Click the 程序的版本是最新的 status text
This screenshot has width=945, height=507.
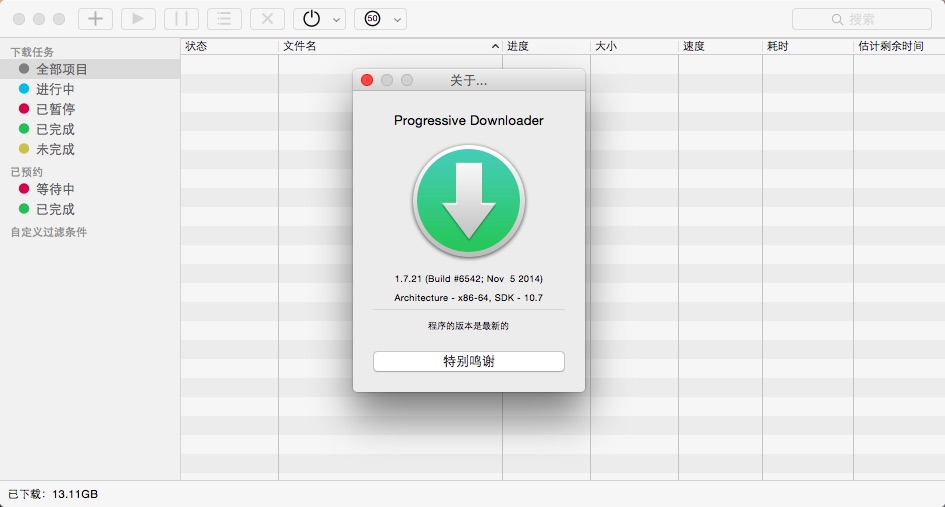pyautogui.click(x=468, y=326)
